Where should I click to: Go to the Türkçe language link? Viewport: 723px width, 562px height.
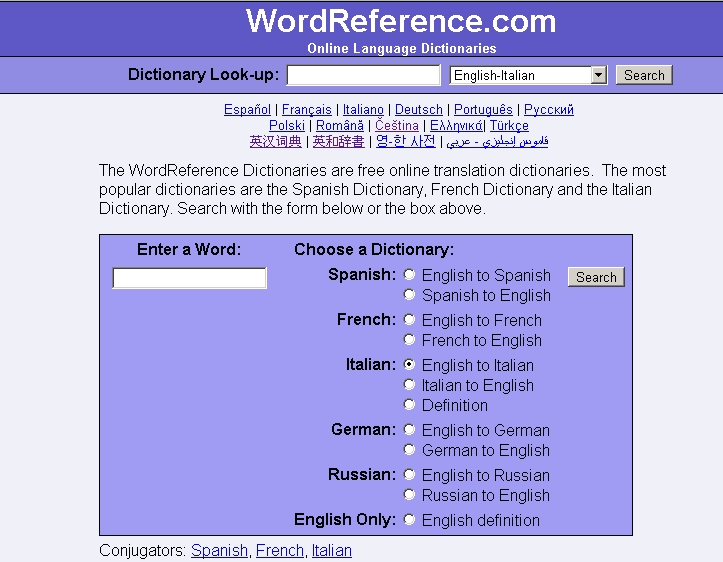[509, 125]
